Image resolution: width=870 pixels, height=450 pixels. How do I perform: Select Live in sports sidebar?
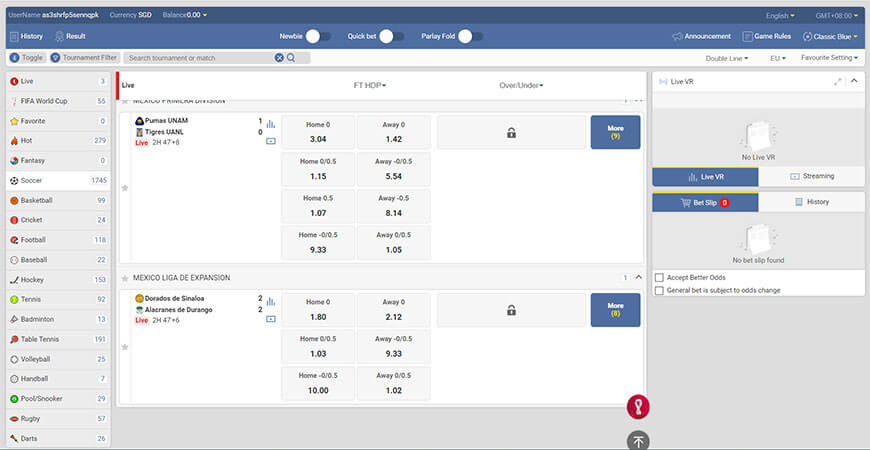click(58, 82)
